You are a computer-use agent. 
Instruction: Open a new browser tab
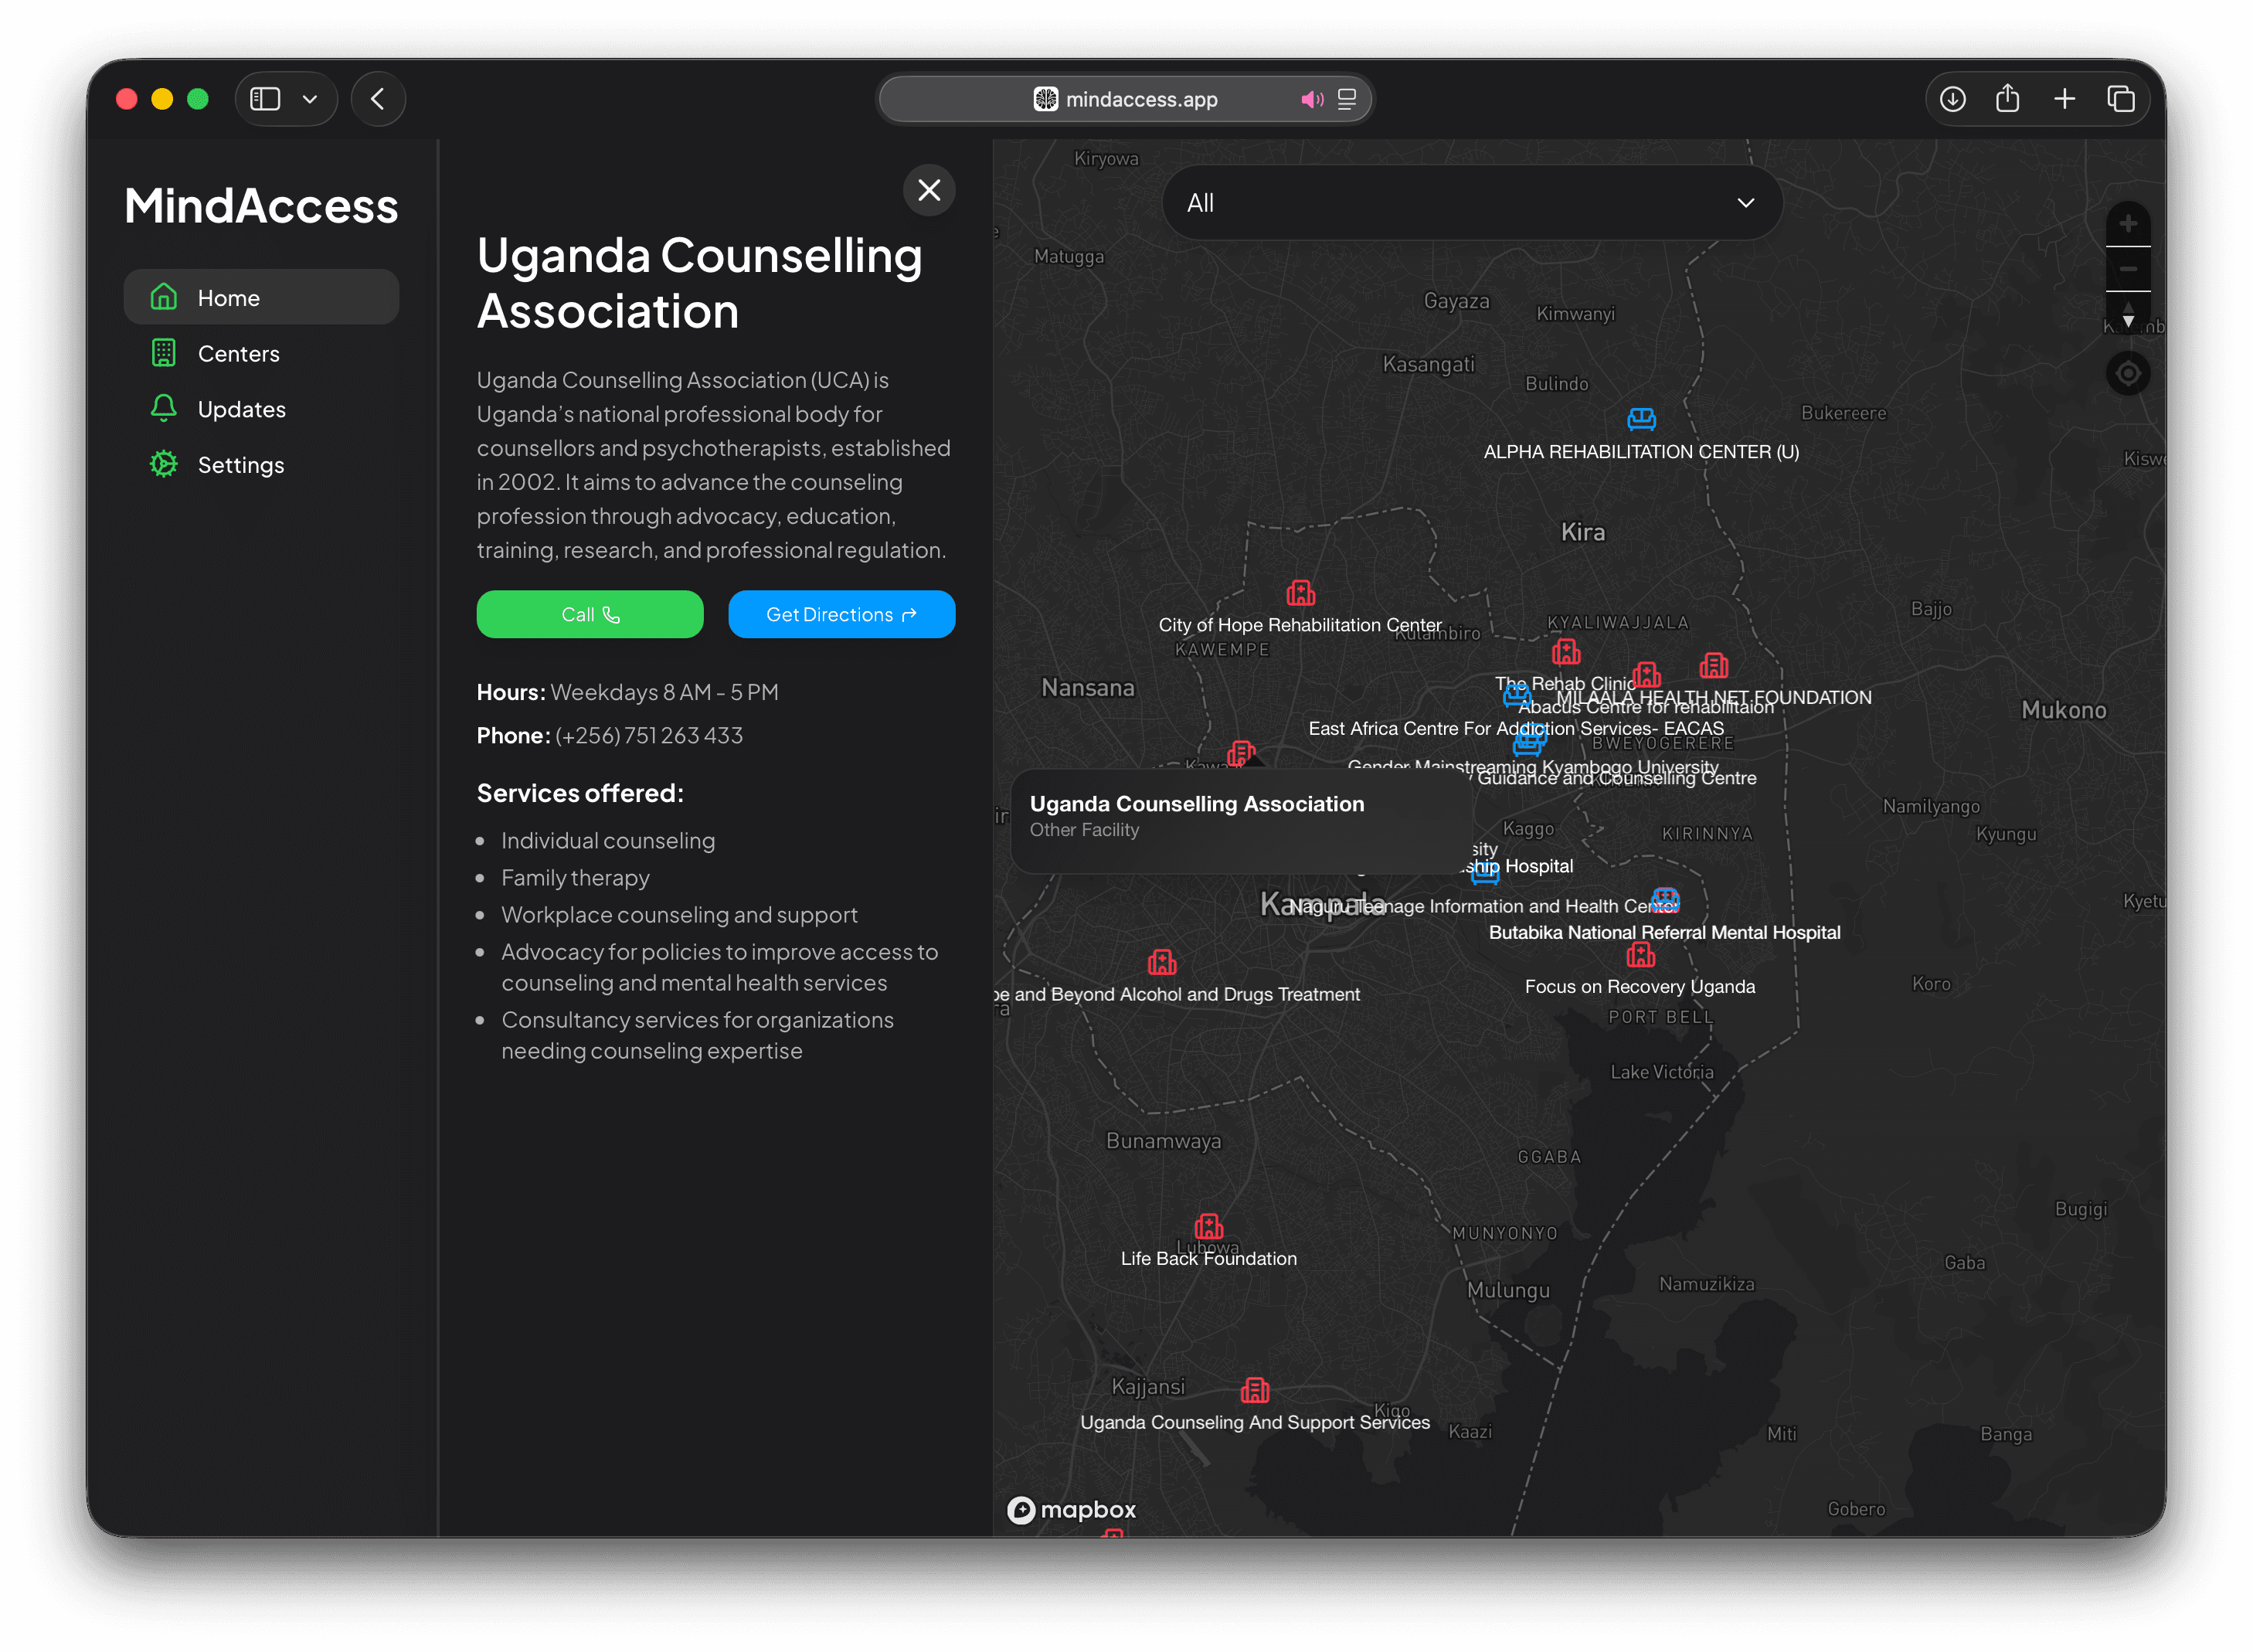2064,99
